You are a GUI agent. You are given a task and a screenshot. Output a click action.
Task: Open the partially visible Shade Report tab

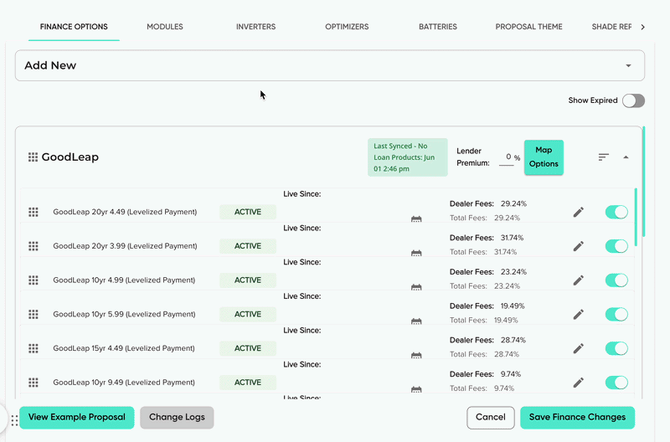tap(611, 27)
